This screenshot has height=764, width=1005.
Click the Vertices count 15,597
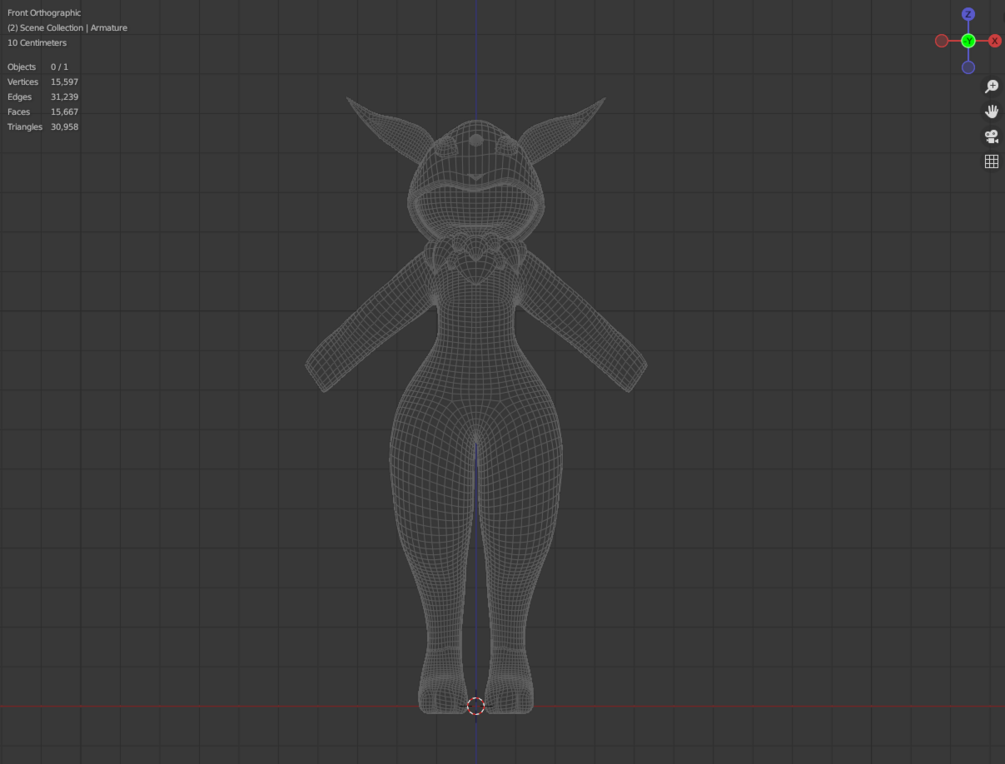[64, 82]
